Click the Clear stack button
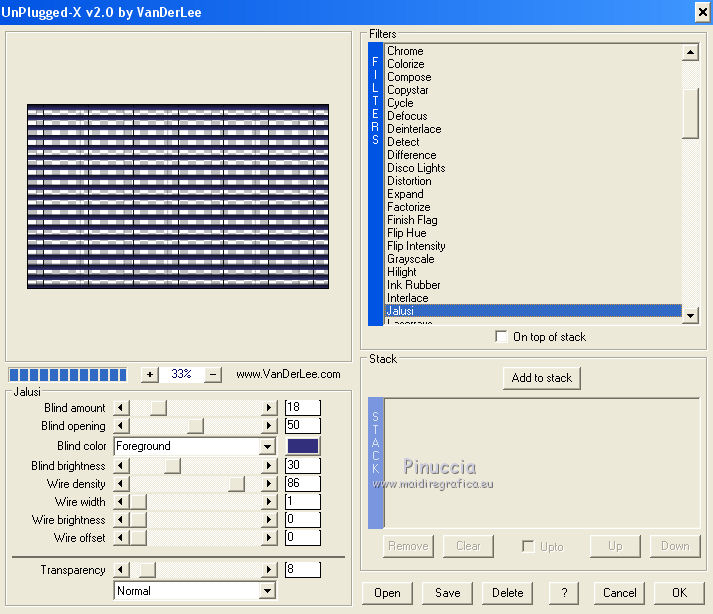713x614 pixels. 468,546
